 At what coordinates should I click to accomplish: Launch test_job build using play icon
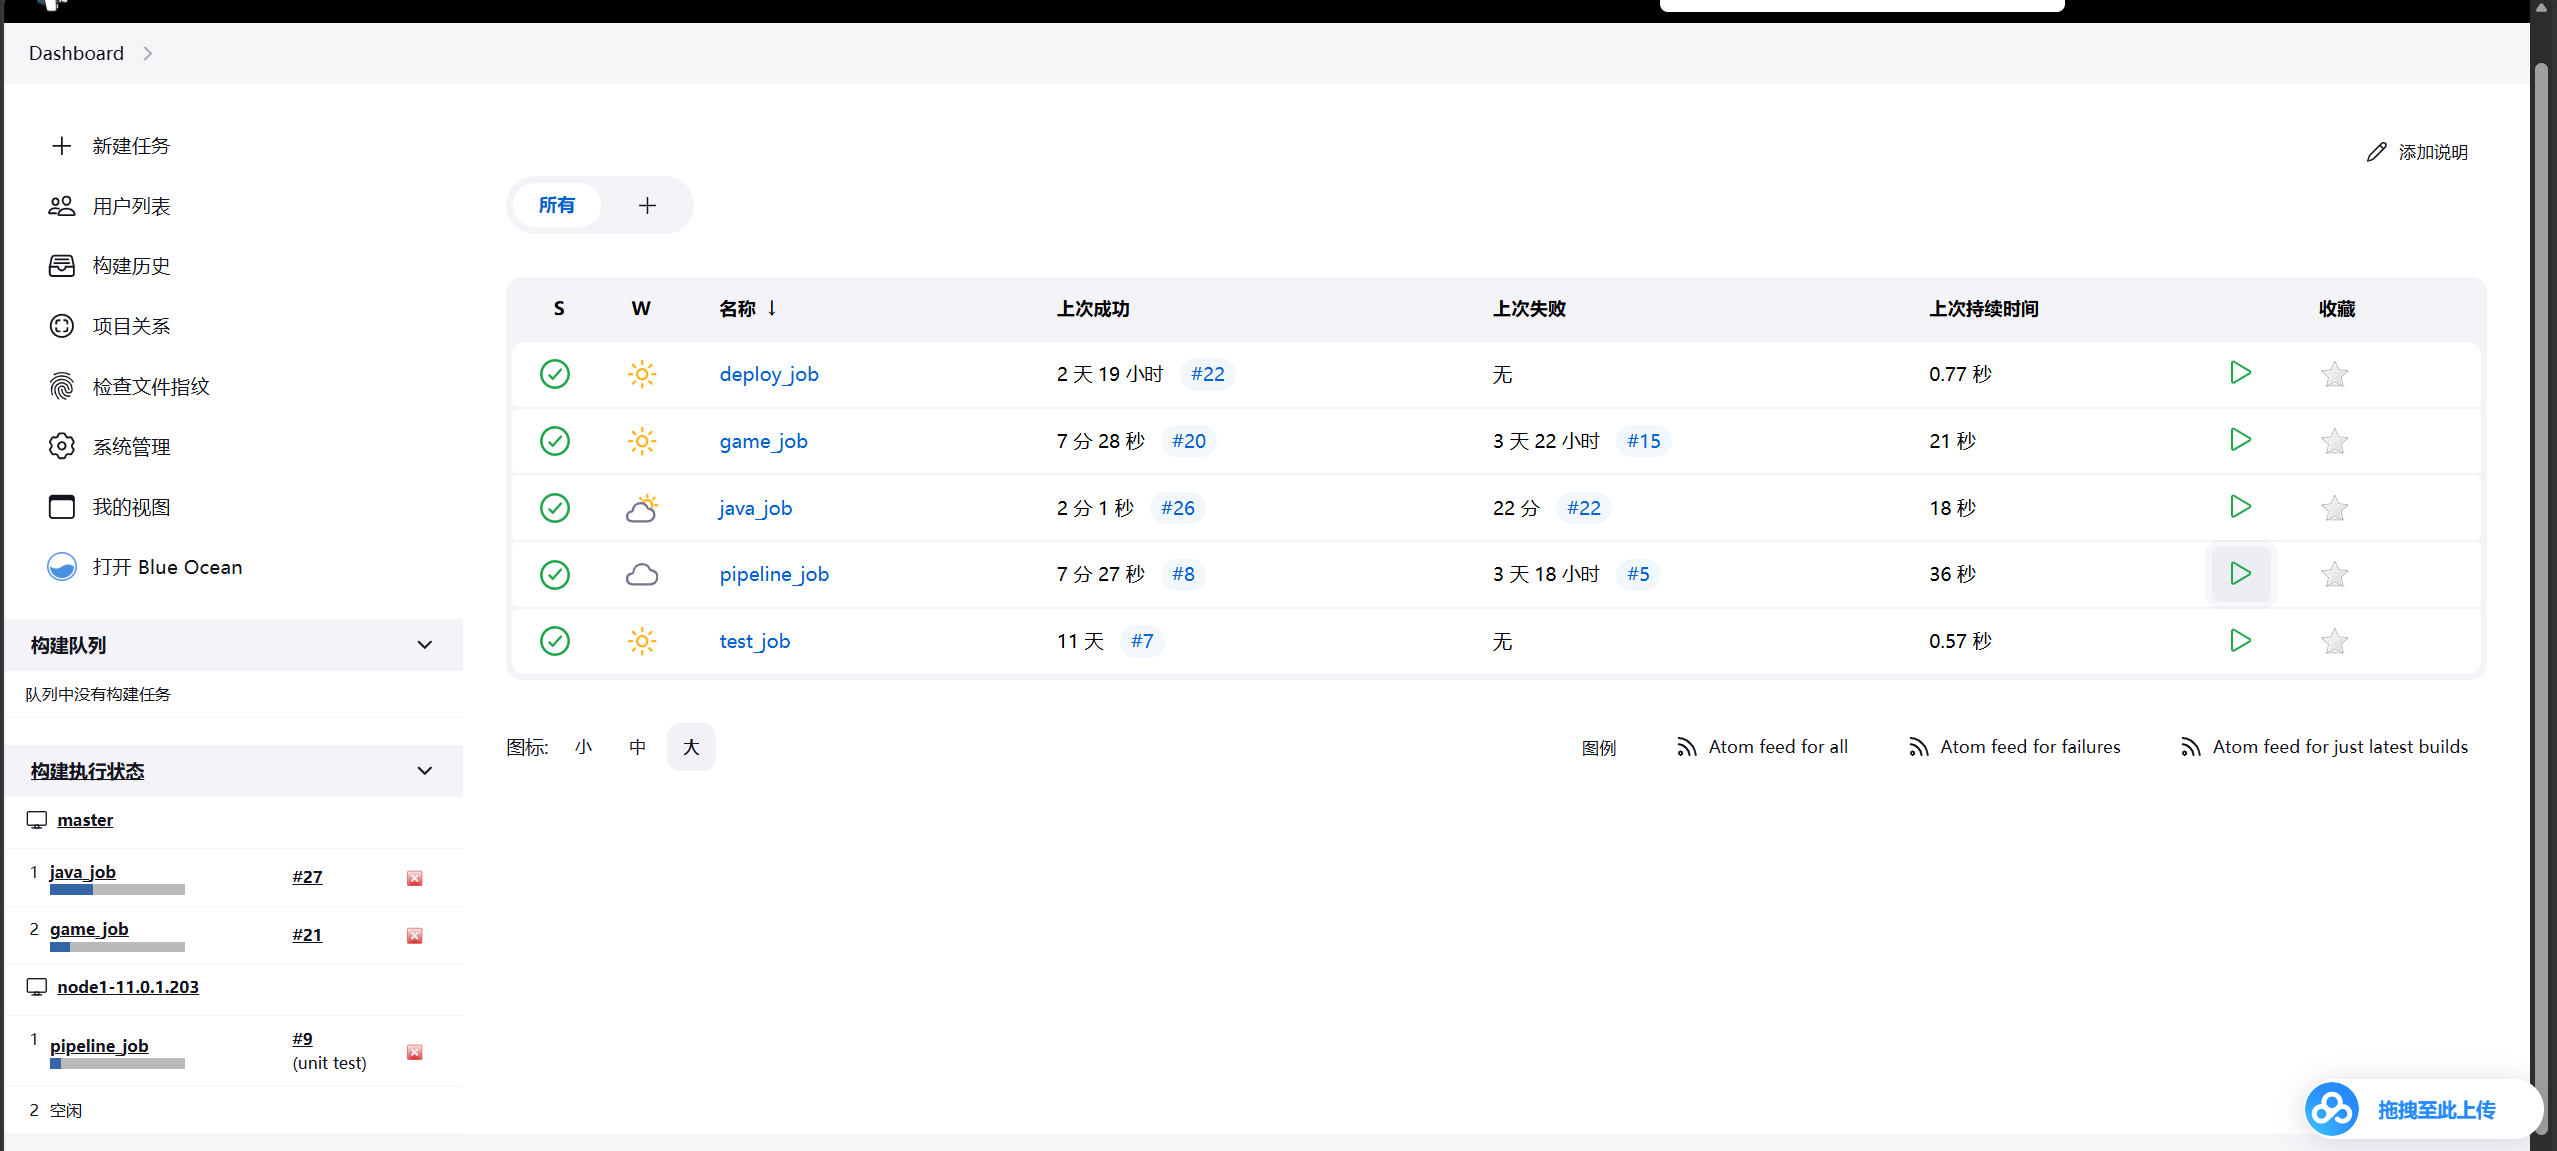[x=2240, y=640]
